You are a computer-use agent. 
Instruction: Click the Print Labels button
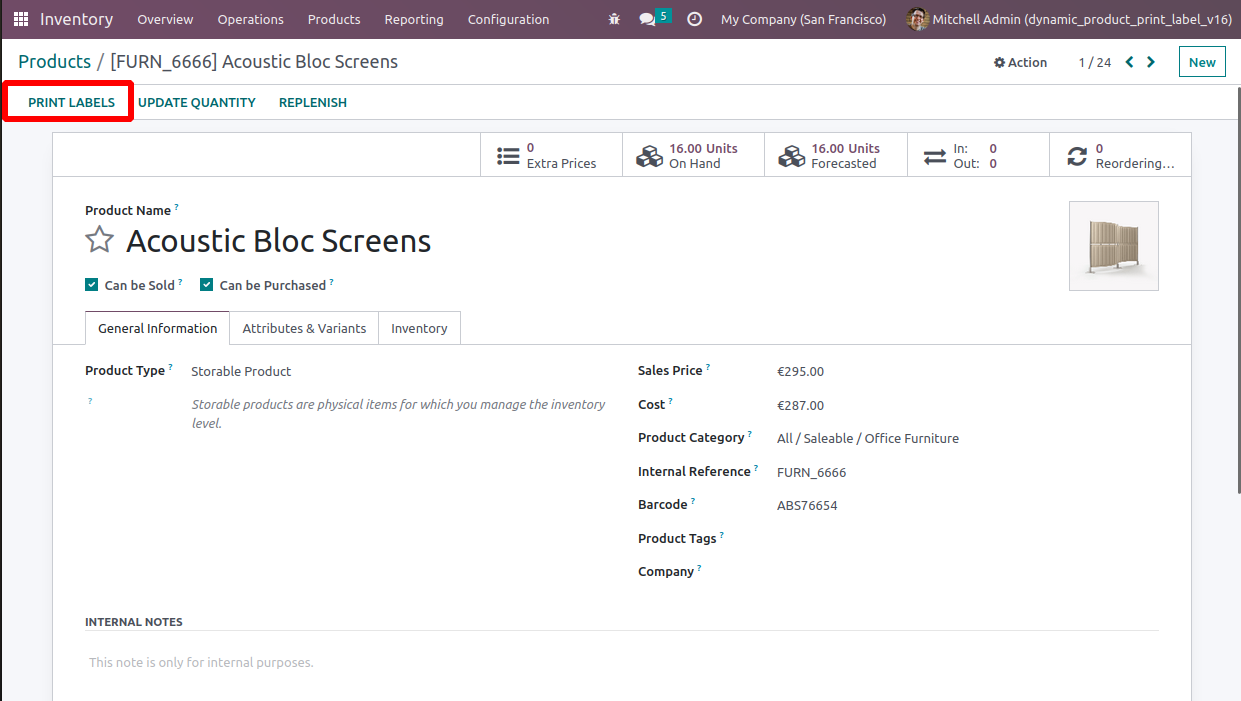71,102
